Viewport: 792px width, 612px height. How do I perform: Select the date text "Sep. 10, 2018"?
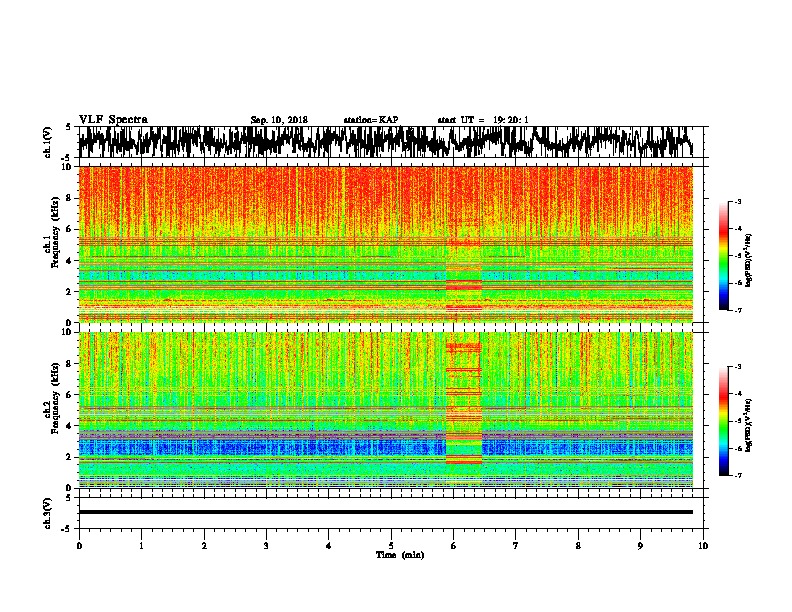click(279, 120)
